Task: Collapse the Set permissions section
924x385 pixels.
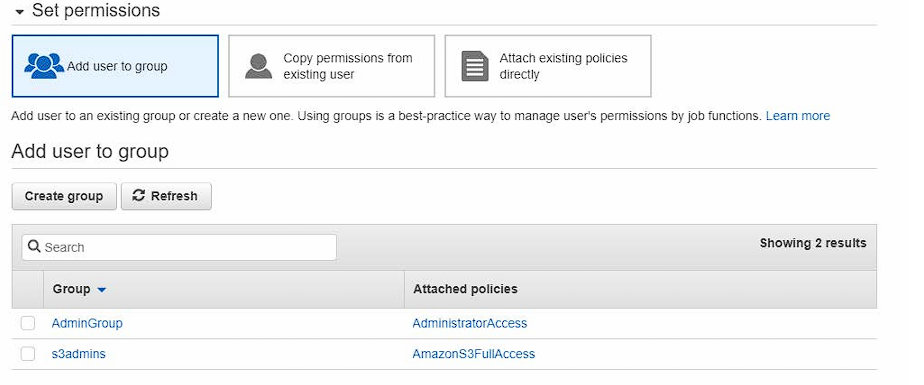Action: click(19, 12)
